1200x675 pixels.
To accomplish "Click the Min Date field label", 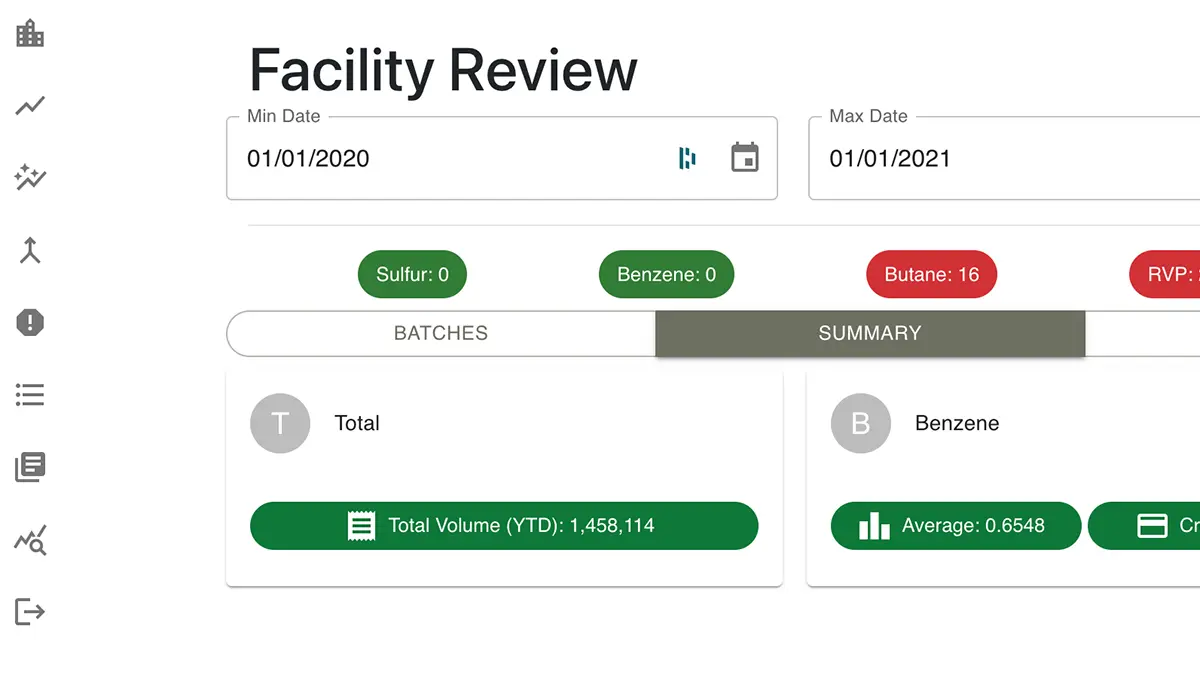I will tap(284, 116).
